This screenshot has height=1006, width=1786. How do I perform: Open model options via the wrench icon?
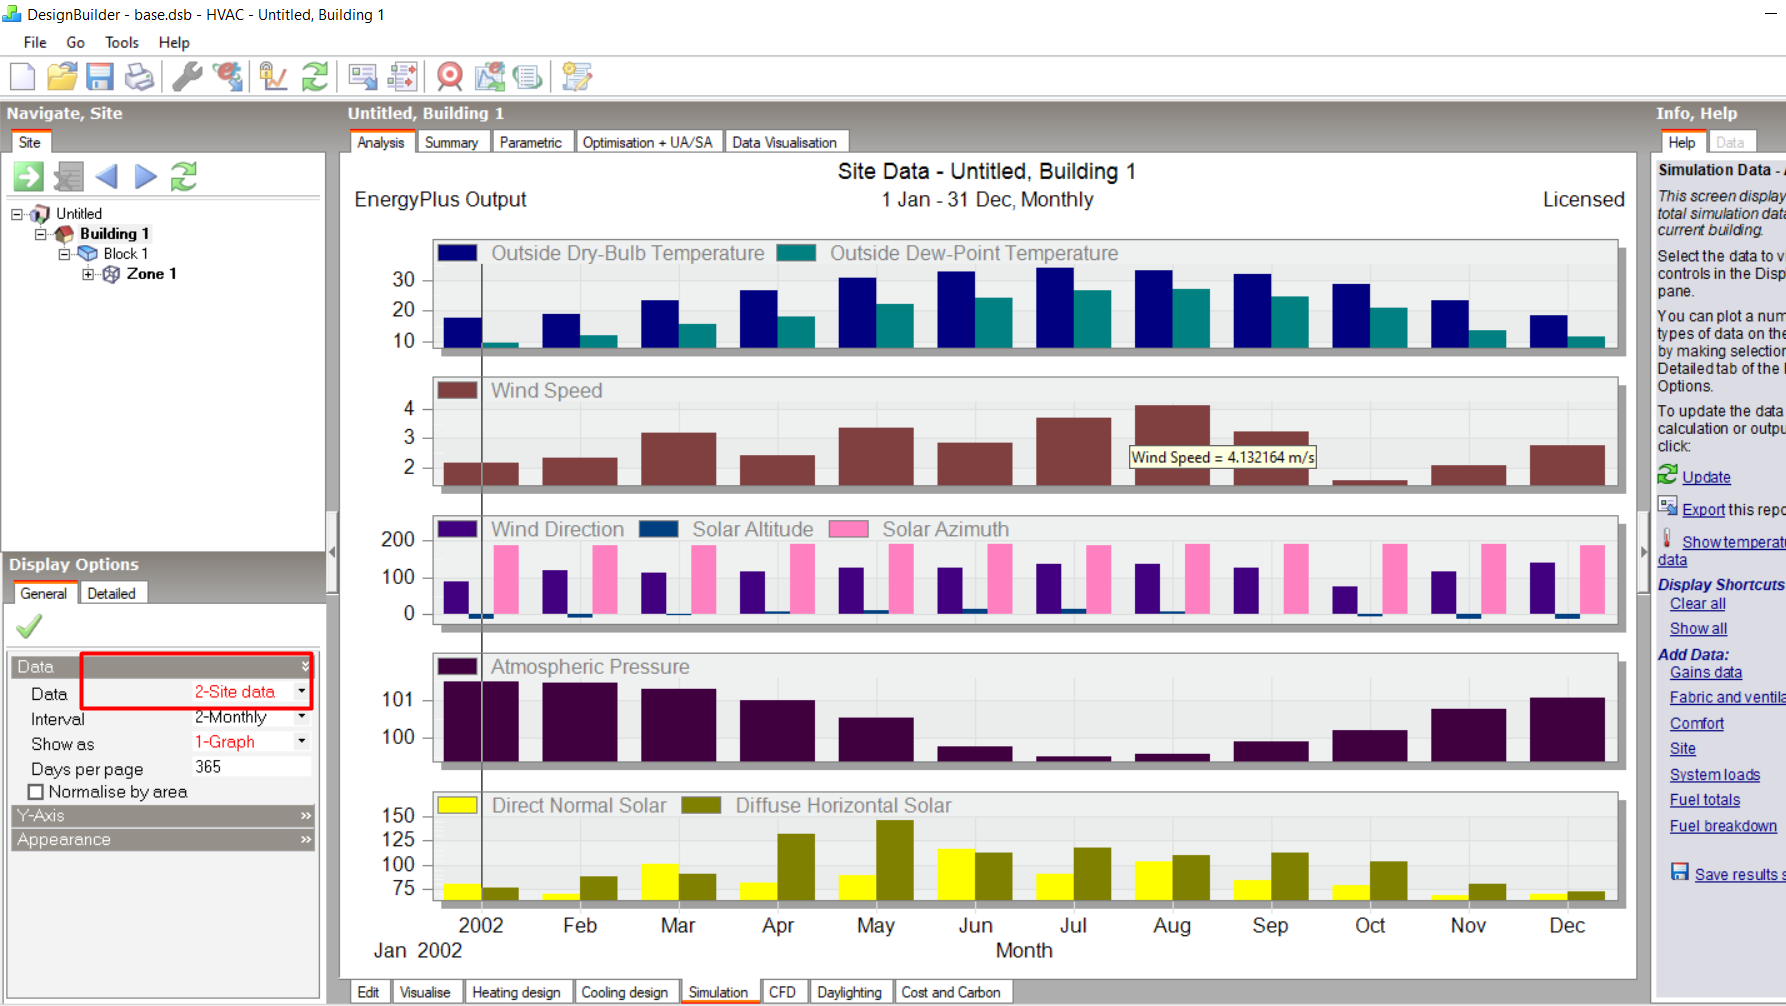point(187,76)
